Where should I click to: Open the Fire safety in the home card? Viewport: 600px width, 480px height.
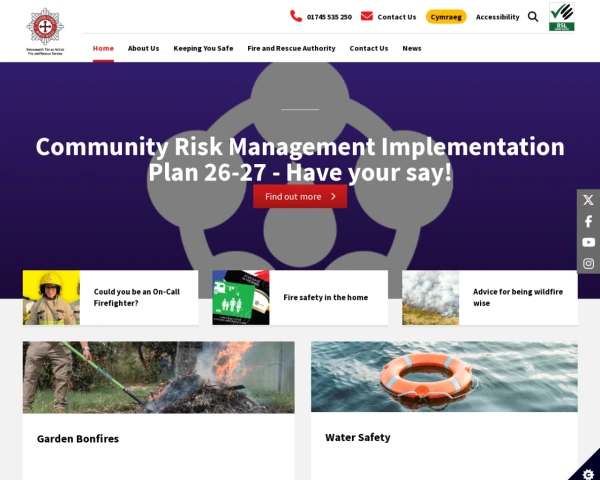300,297
